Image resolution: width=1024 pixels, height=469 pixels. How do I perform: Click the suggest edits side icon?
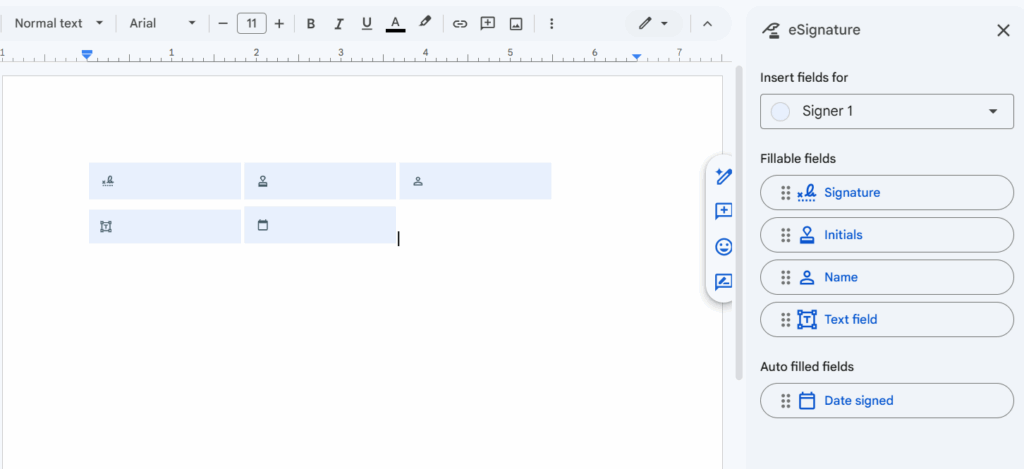723,282
